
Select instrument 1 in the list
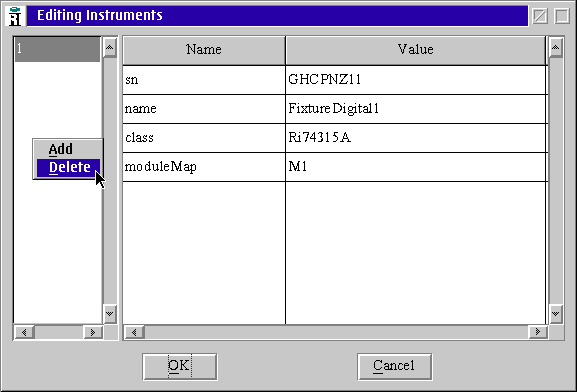[x=57, y=49]
